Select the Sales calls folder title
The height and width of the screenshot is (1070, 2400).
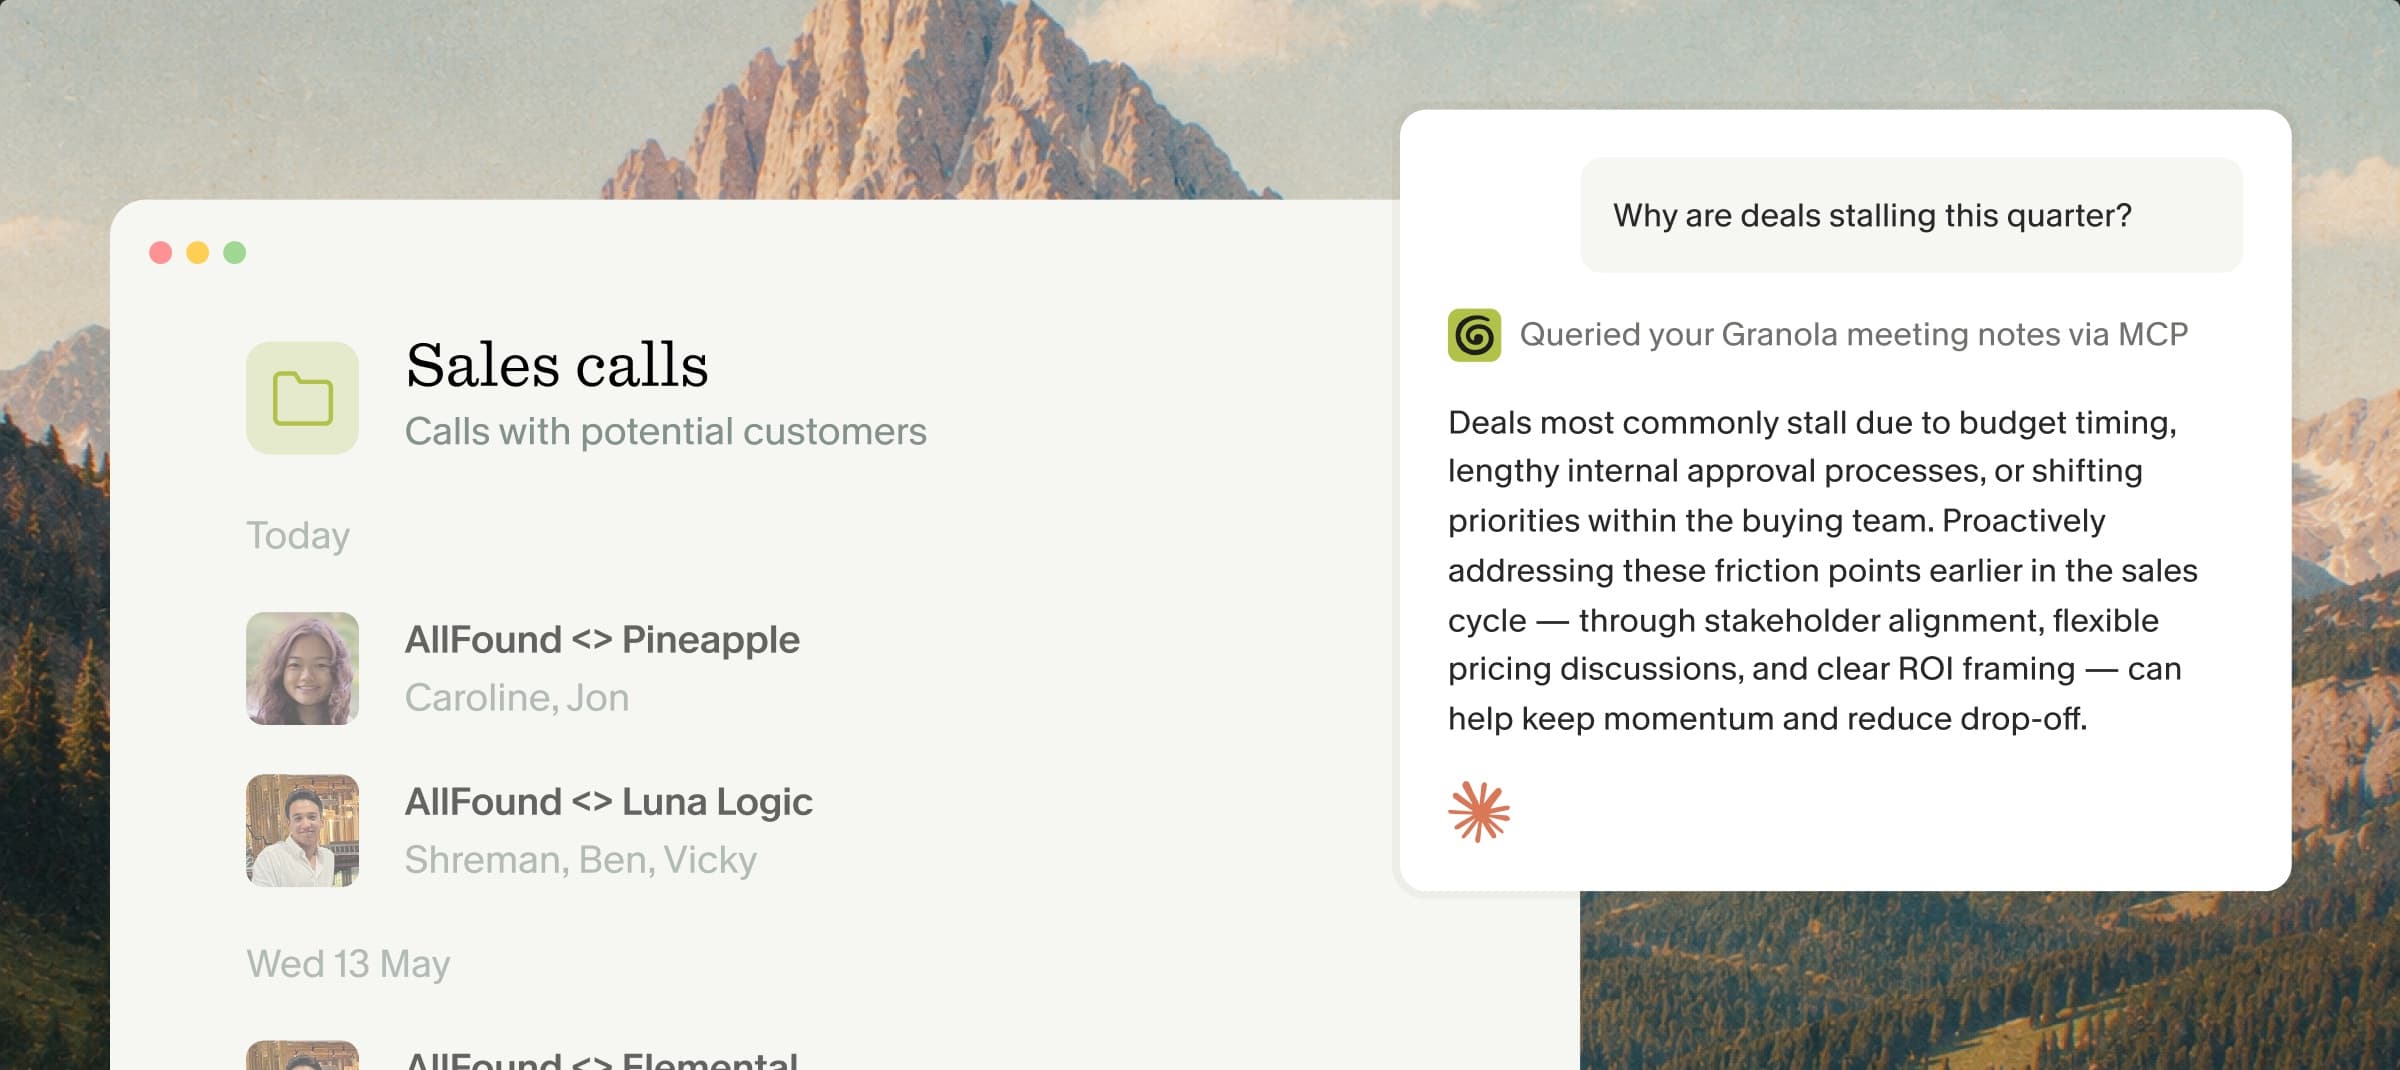[557, 365]
